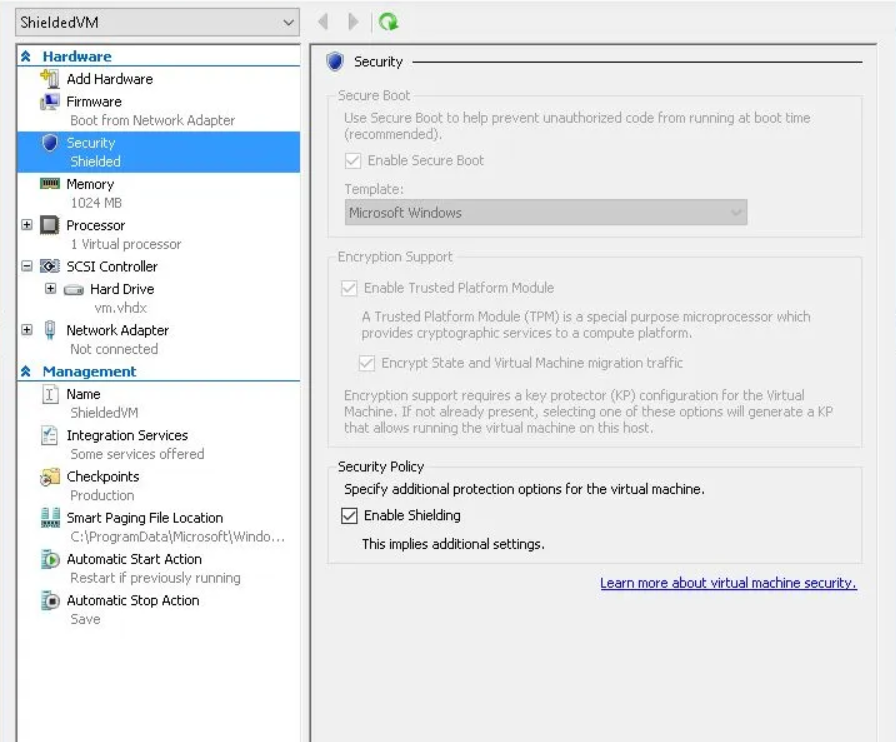The height and width of the screenshot is (742, 896).
Task: Open Learn more about virtual machine security link
Action: pos(728,583)
